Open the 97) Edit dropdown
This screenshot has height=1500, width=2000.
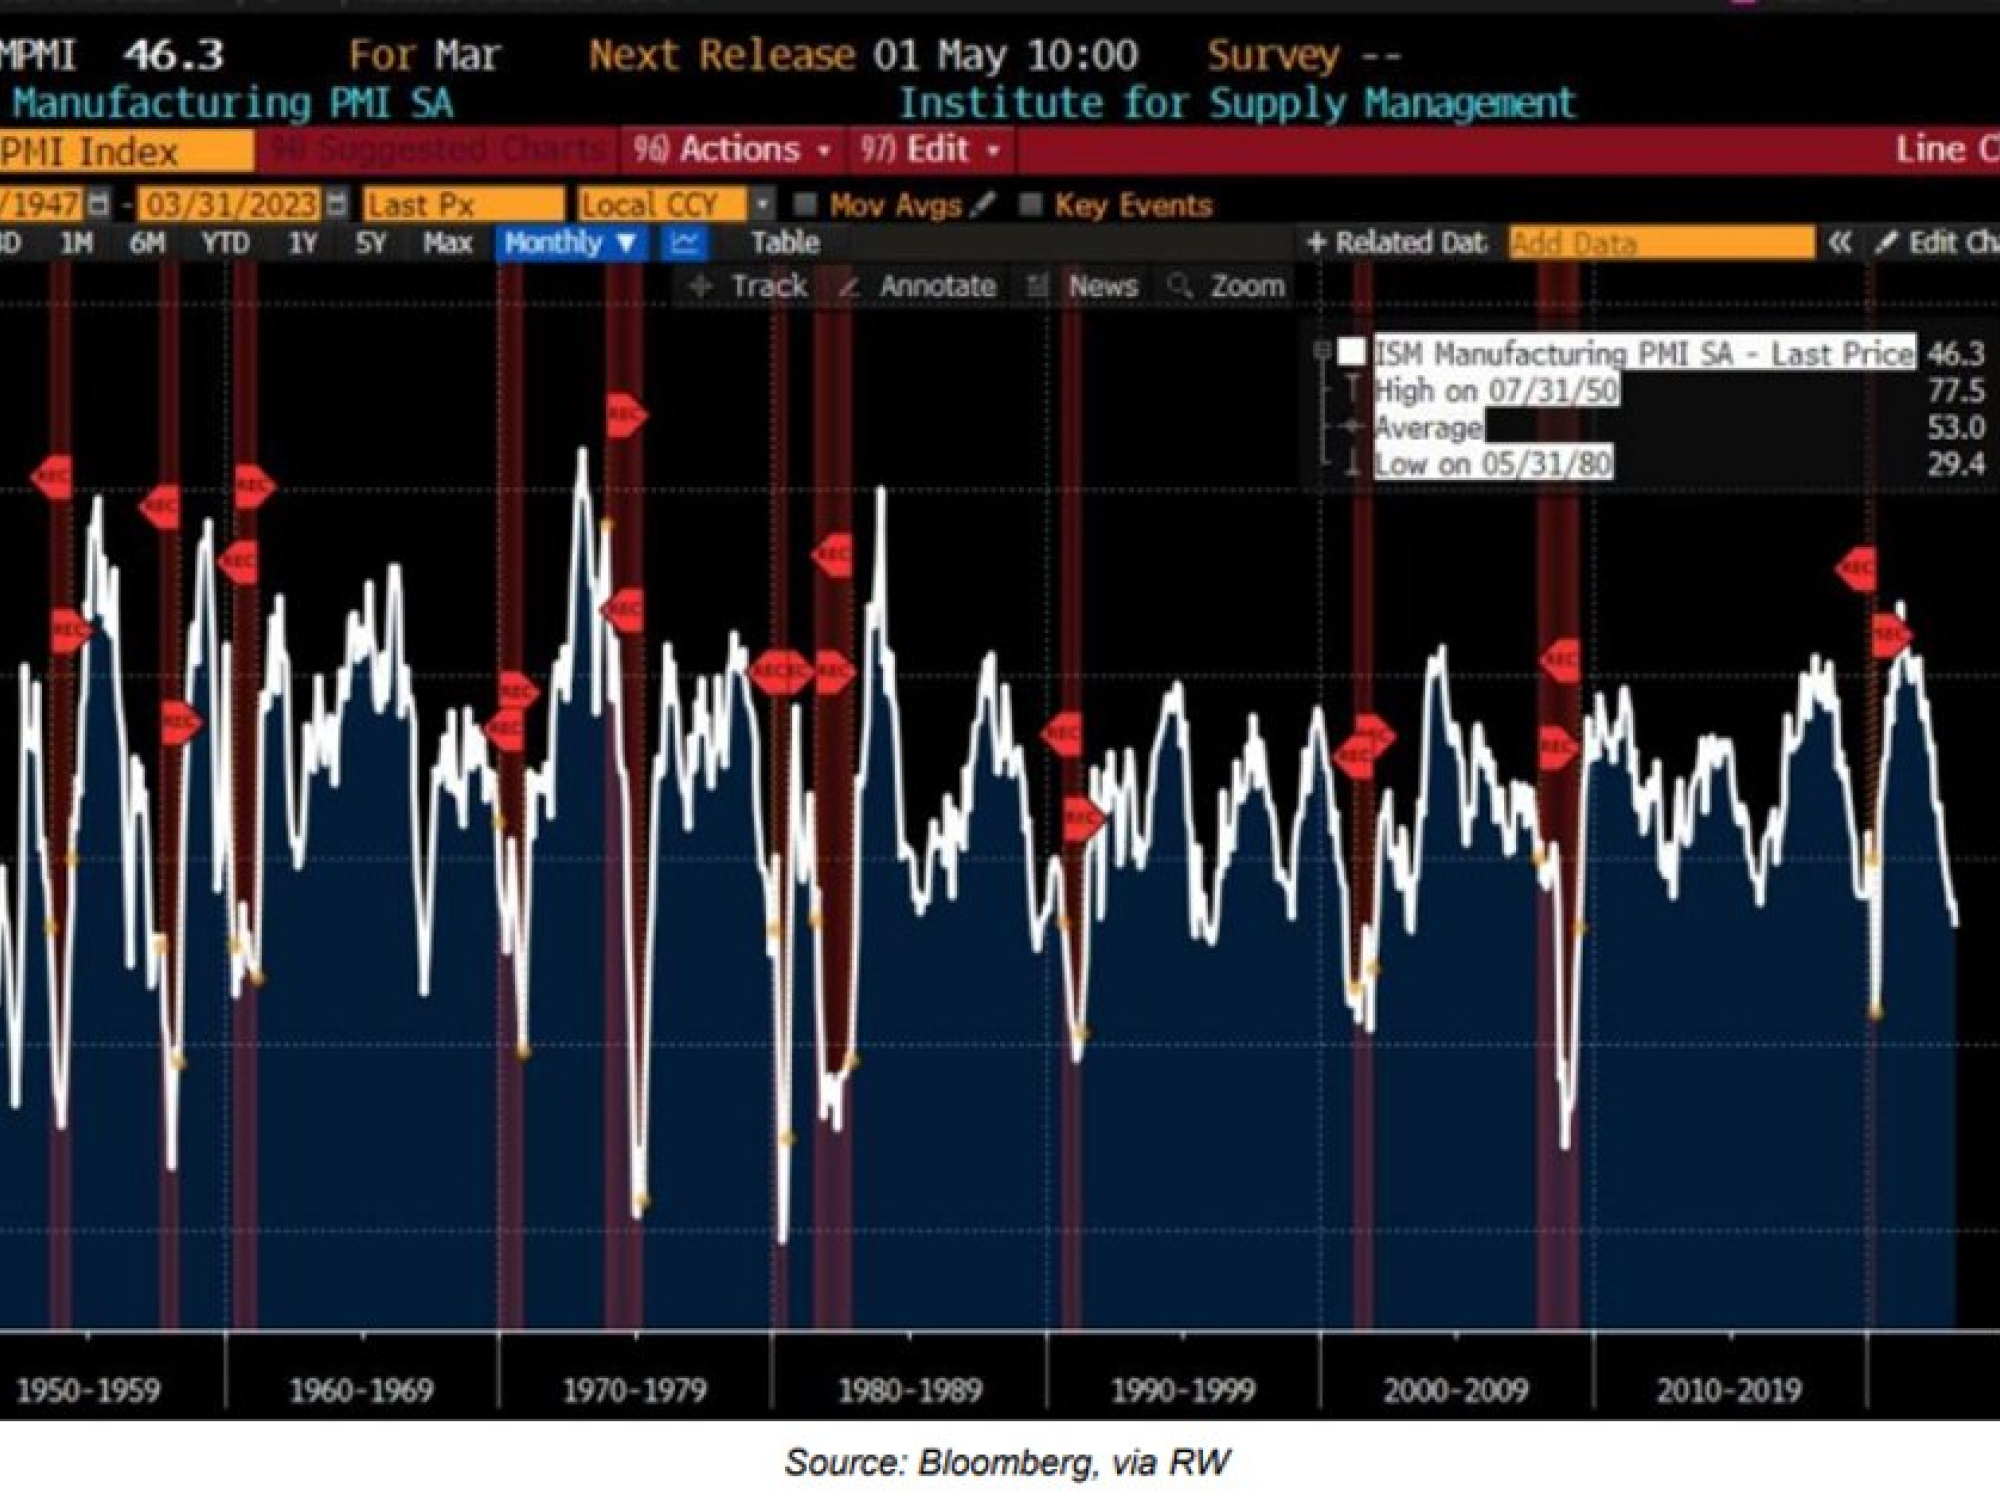(930, 150)
